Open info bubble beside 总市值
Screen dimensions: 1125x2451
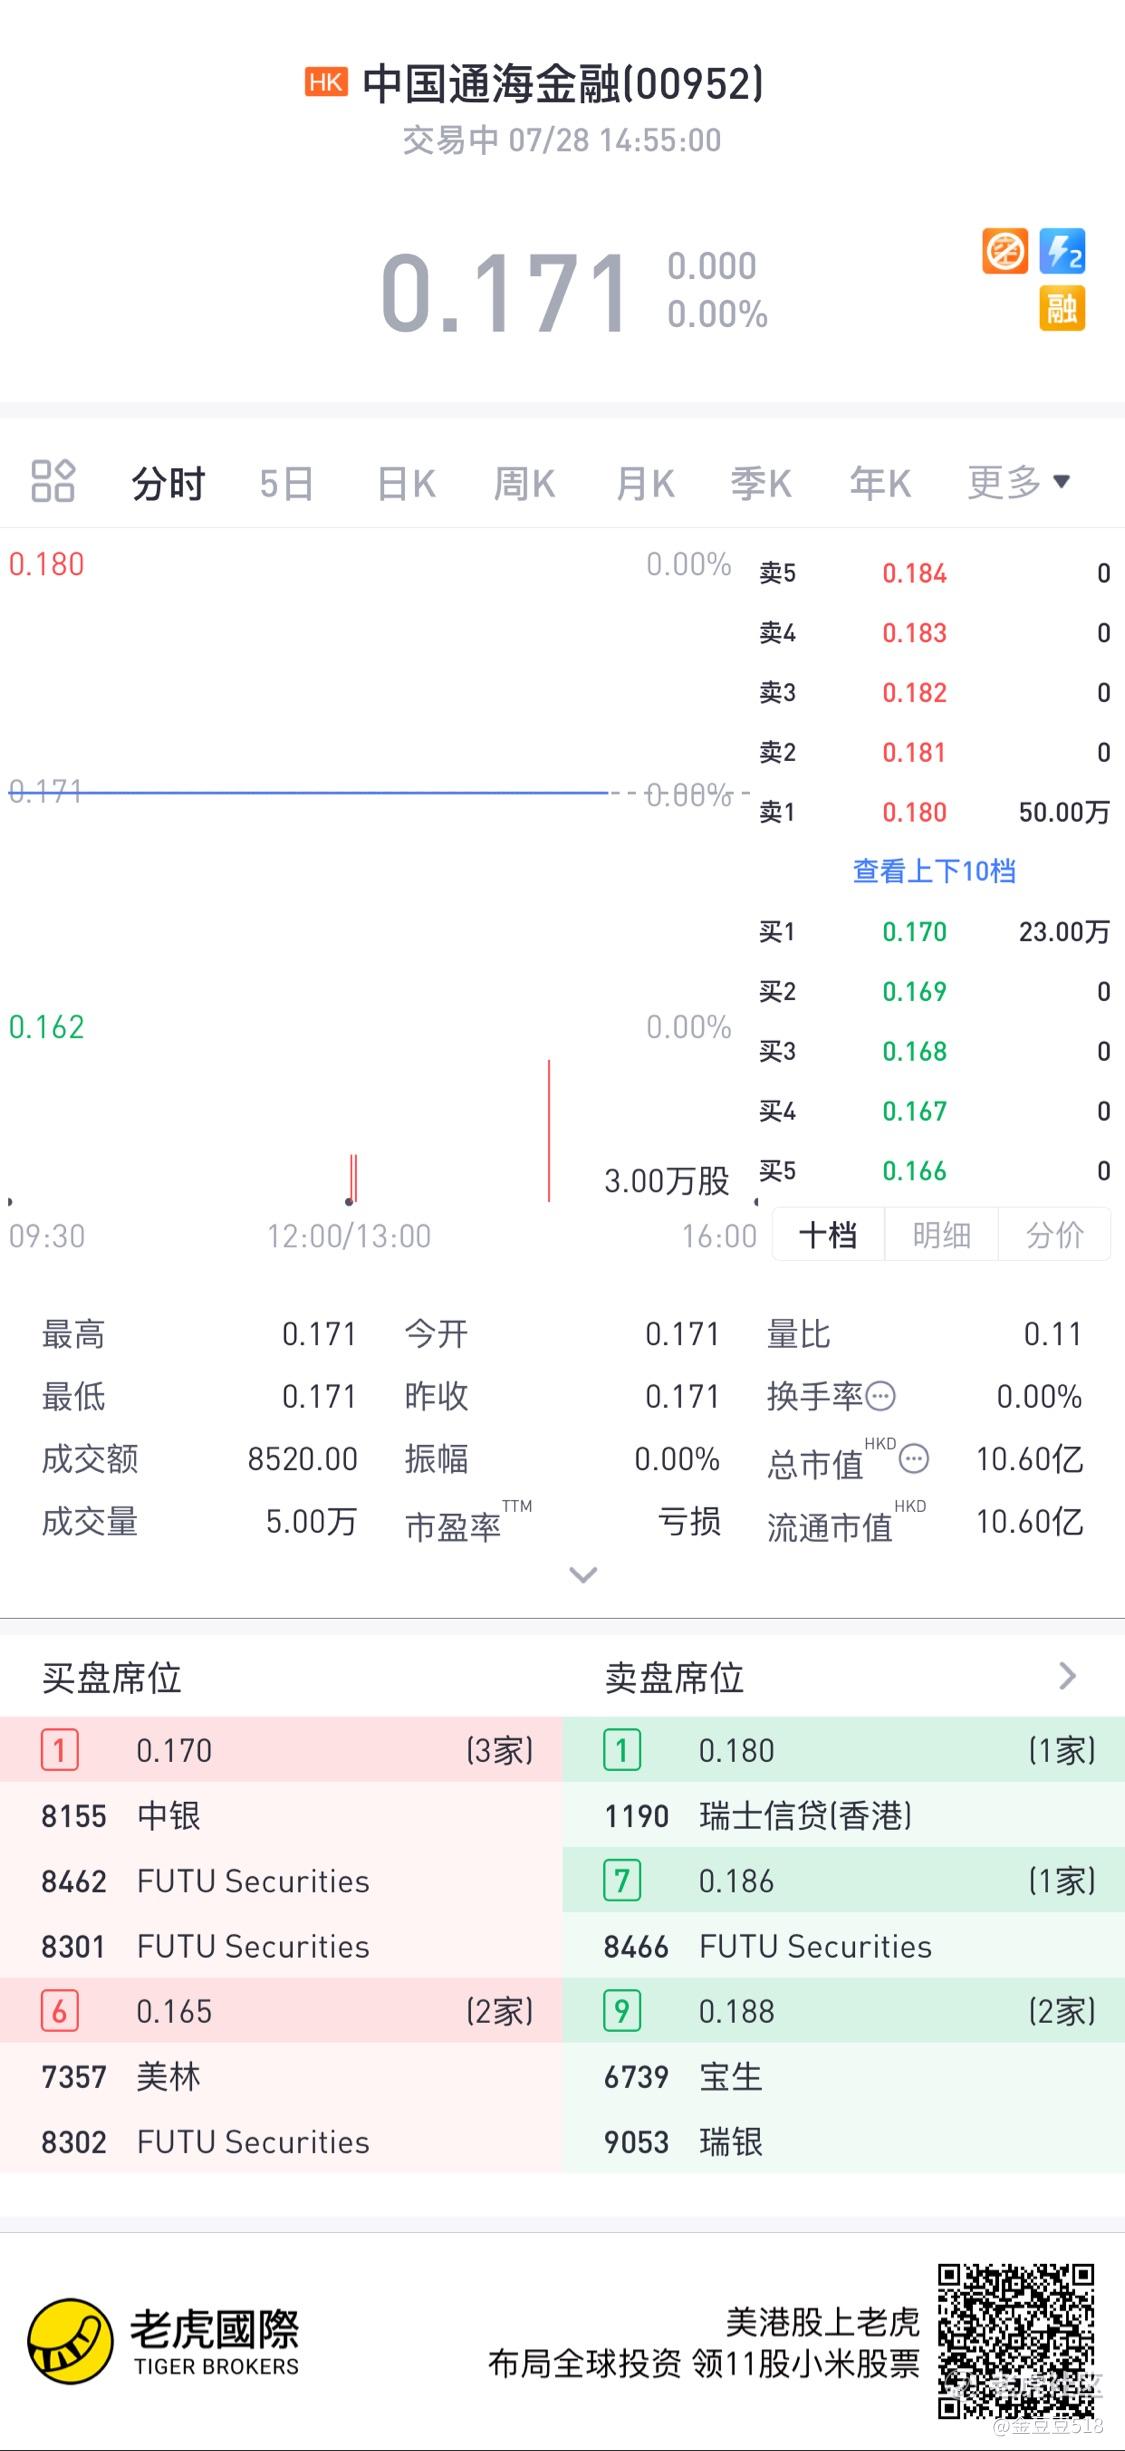pyautogui.click(x=914, y=1460)
